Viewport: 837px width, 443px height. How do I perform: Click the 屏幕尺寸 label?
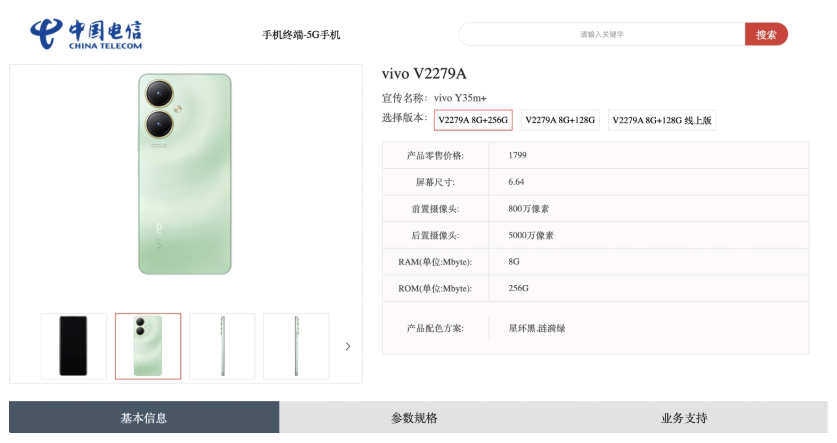click(x=435, y=182)
